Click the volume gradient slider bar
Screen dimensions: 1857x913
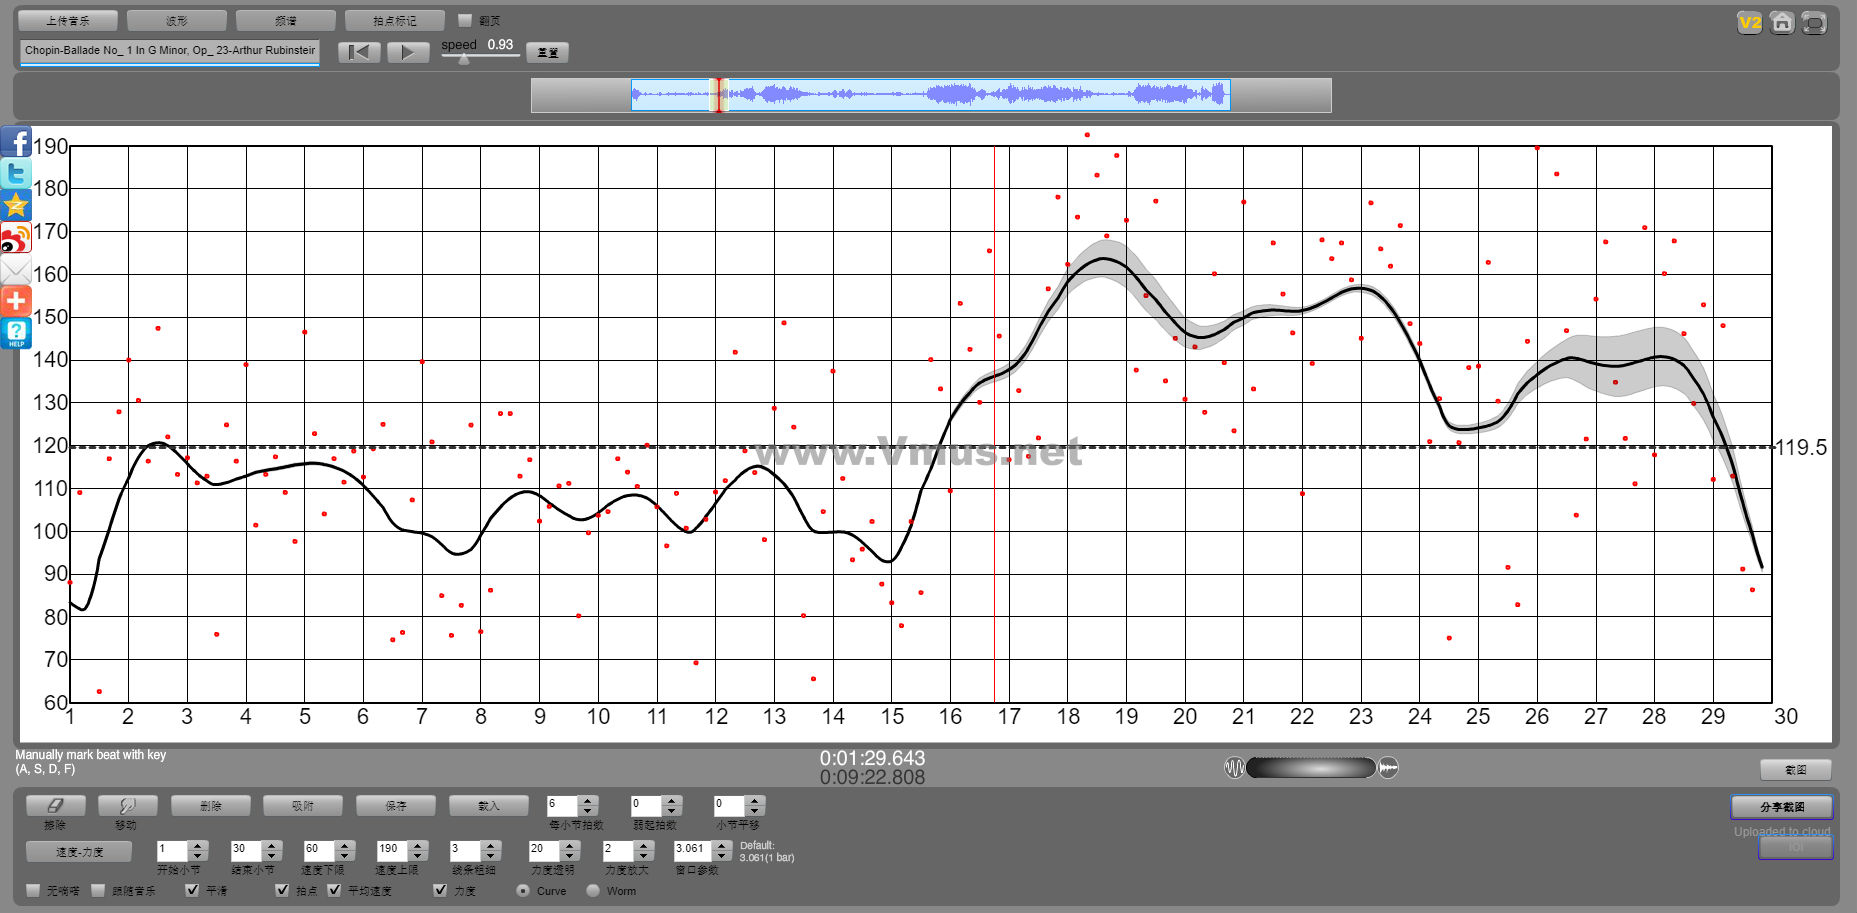click(x=1311, y=768)
